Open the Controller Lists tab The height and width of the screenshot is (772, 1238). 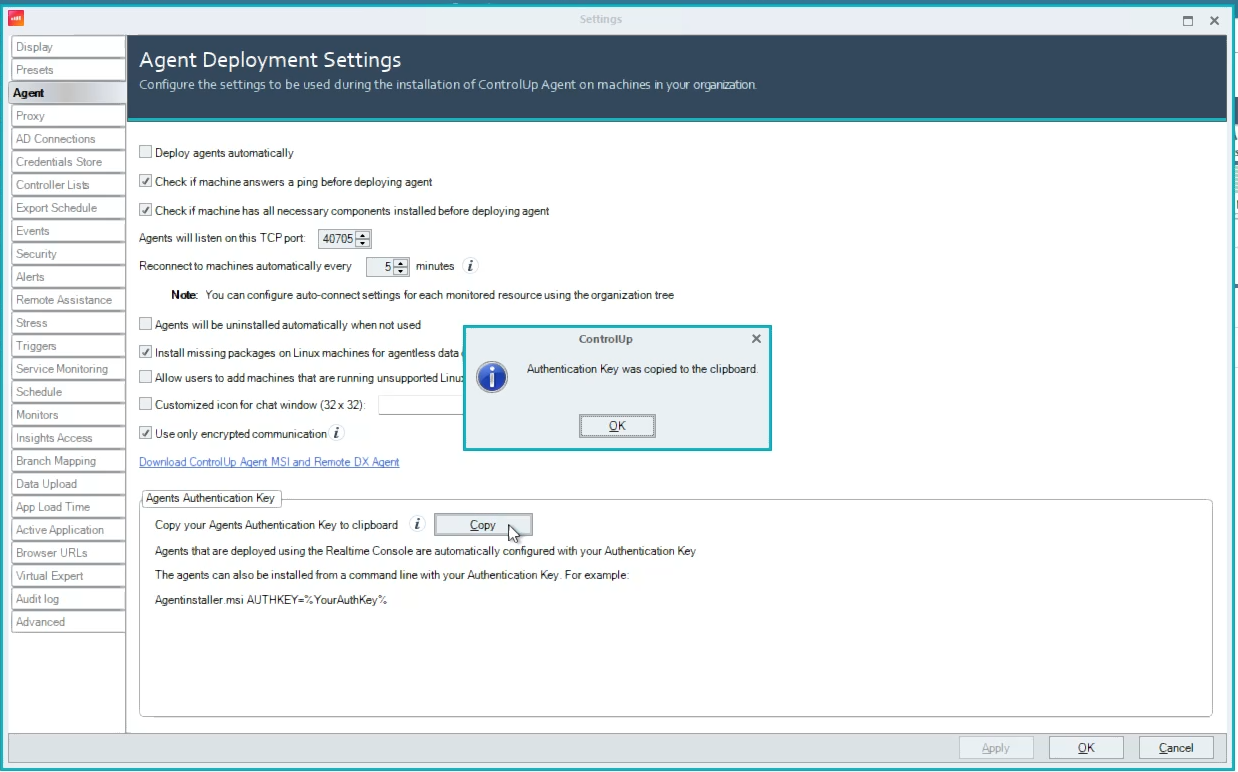pyautogui.click(x=67, y=185)
